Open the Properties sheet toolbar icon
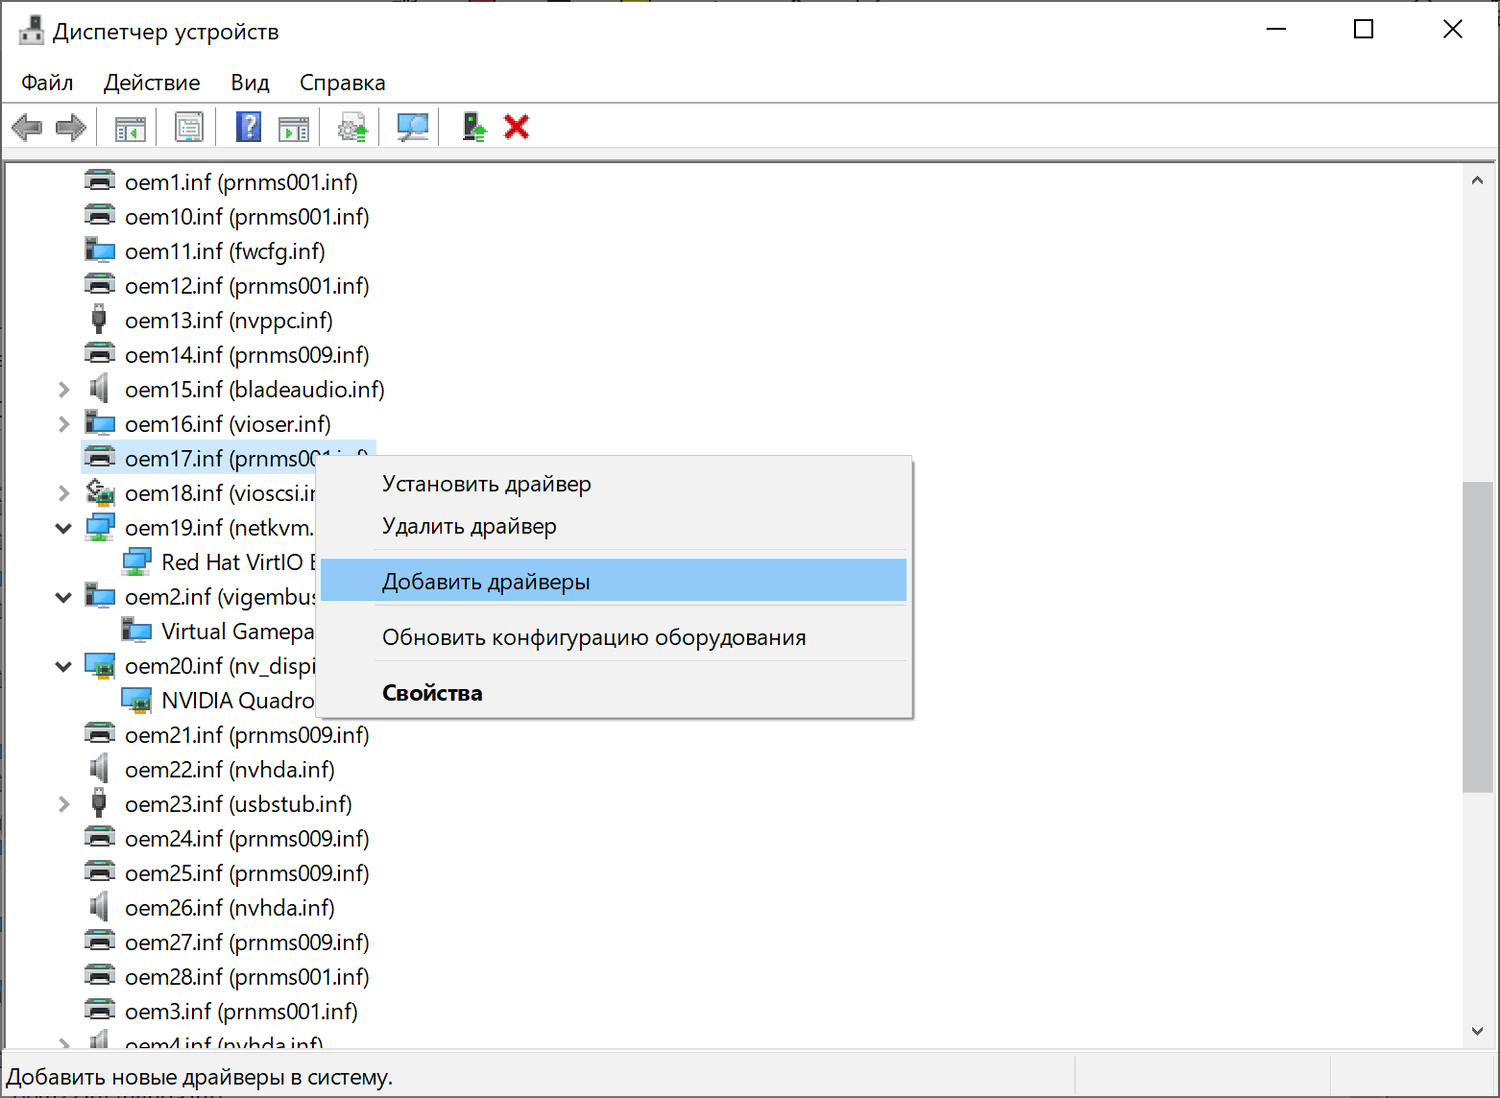The width and height of the screenshot is (1500, 1098). (x=189, y=127)
